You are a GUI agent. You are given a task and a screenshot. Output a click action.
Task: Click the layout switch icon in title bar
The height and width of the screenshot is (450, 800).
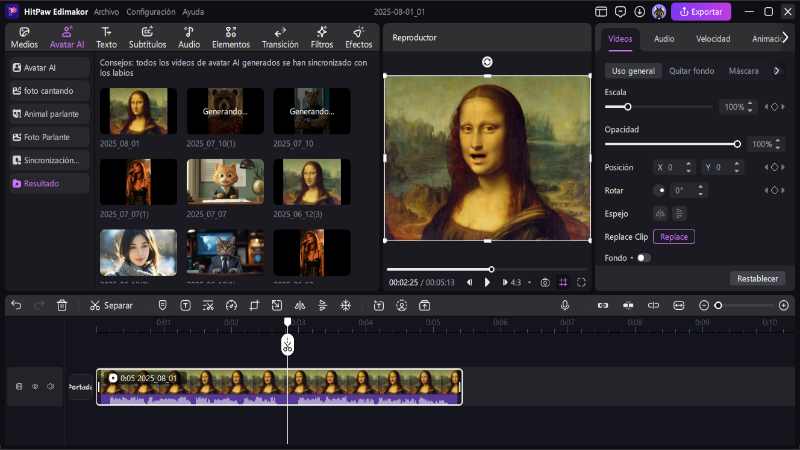(601, 11)
